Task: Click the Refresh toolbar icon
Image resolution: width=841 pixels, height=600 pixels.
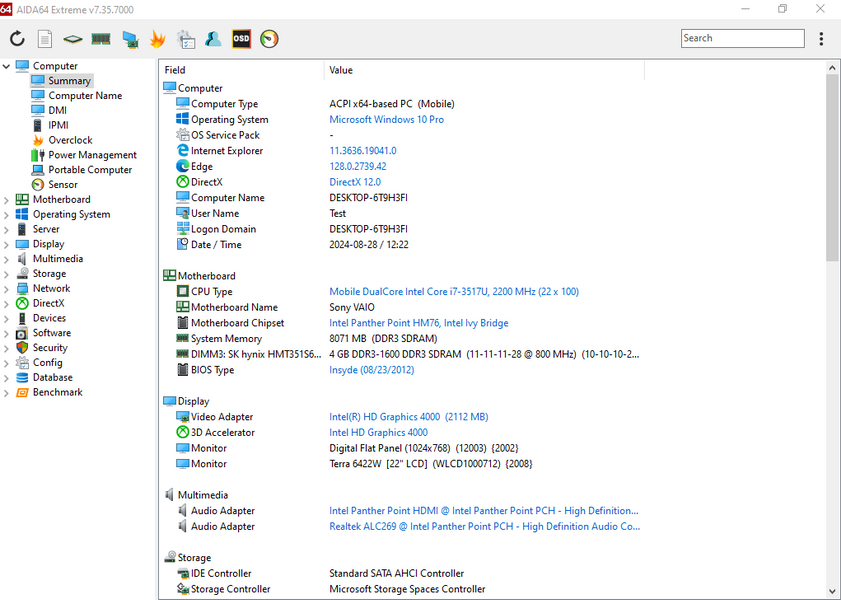Action: pos(17,39)
